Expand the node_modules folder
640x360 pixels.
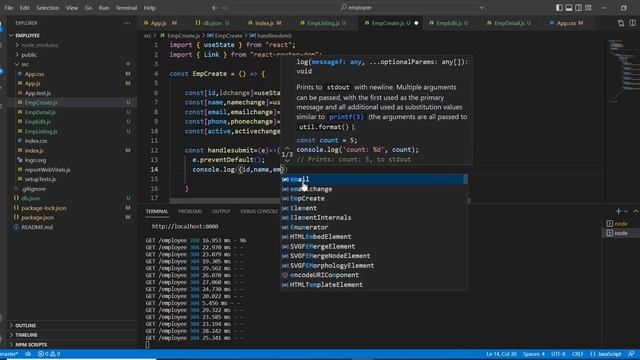point(40,45)
